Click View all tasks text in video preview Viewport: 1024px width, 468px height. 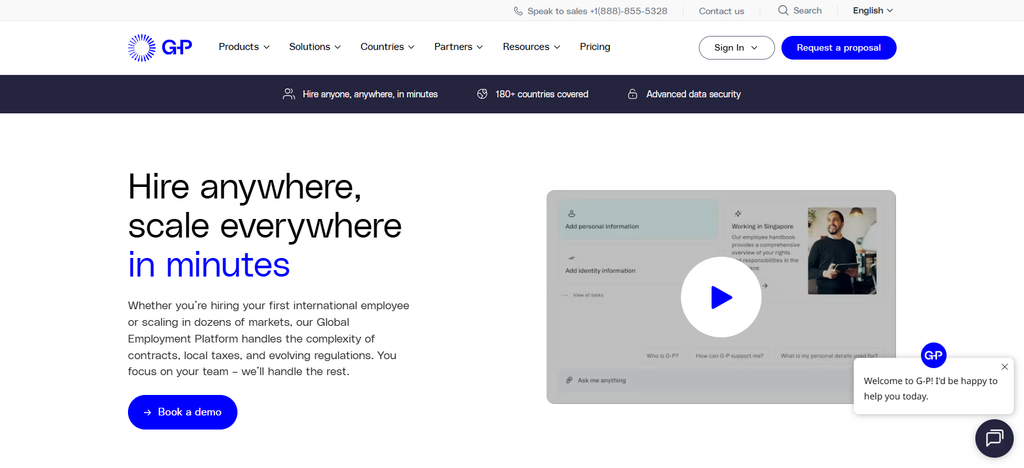[588, 295]
